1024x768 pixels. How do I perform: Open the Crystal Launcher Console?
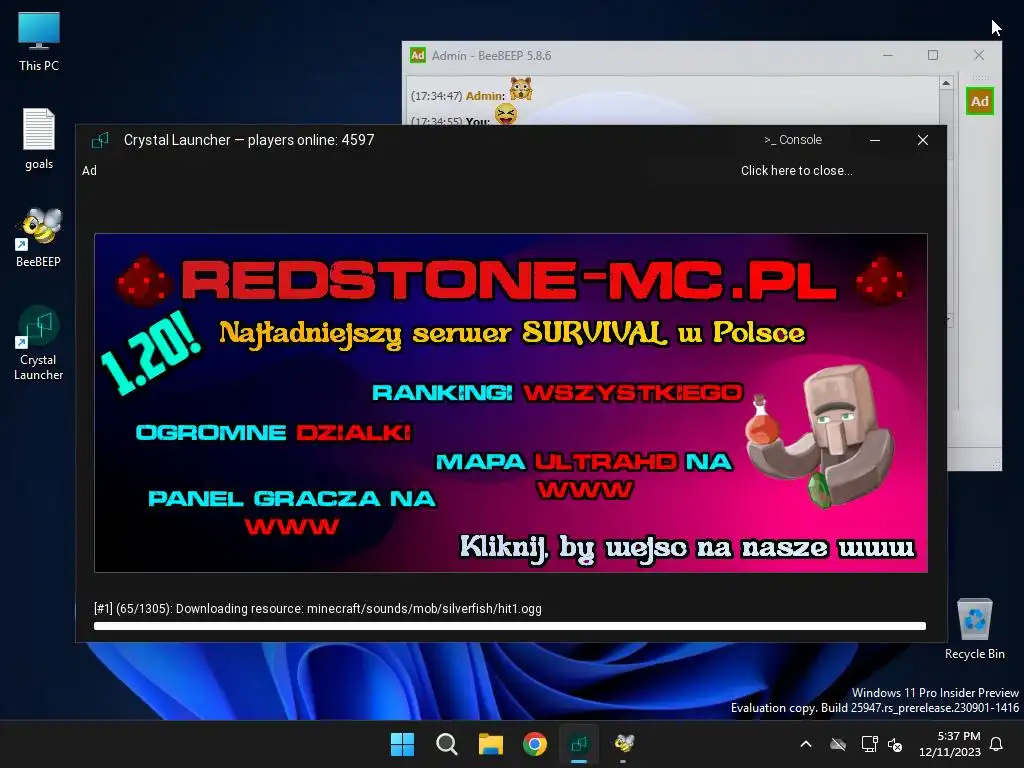pos(793,140)
